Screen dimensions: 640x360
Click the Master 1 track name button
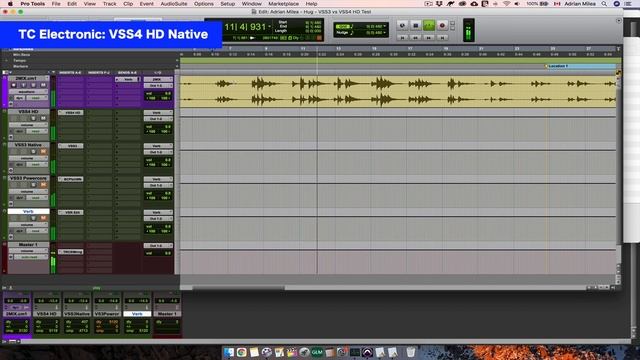(x=28, y=244)
